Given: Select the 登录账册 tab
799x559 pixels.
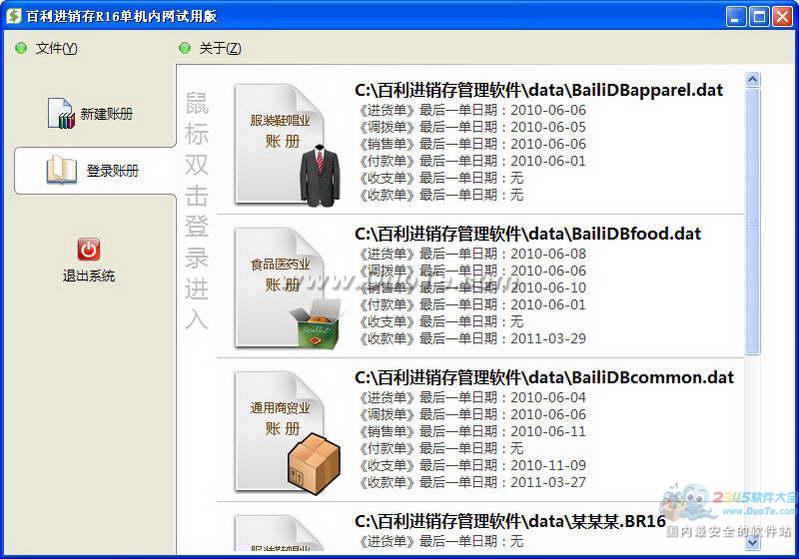Looking at the screenshot, I should 95,171.
